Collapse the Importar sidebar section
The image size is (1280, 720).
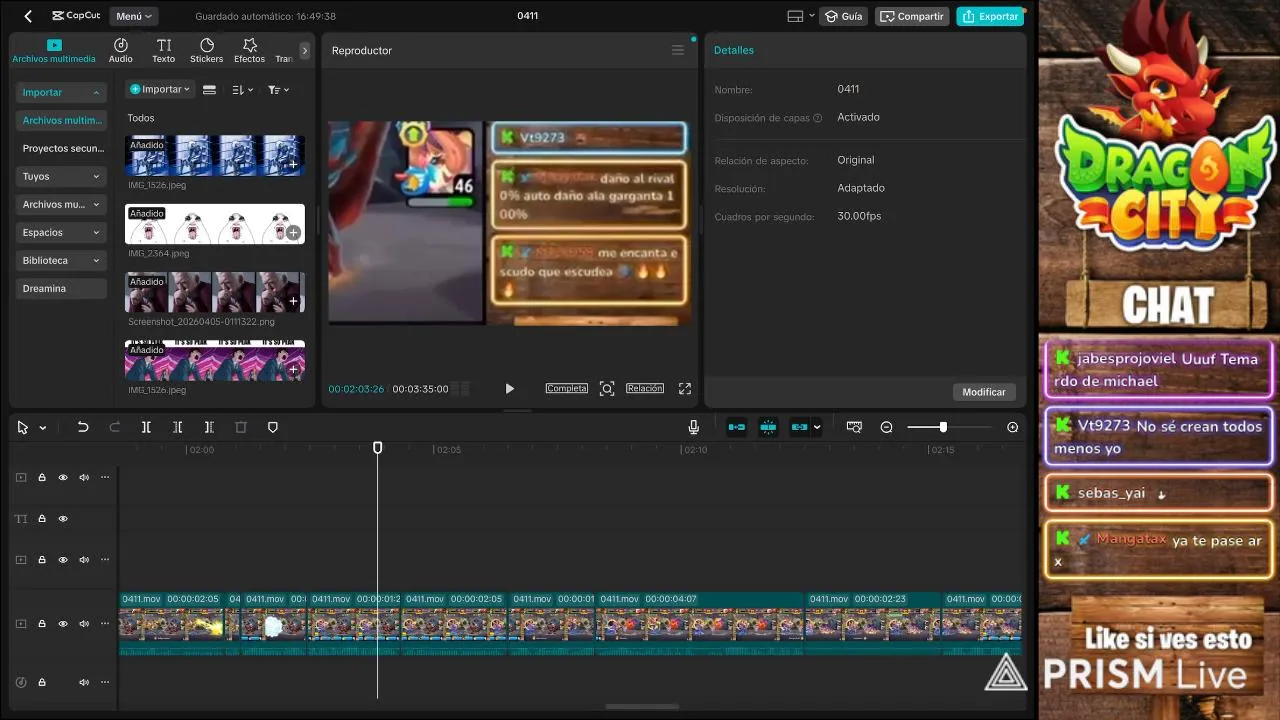tap(61, 92)
